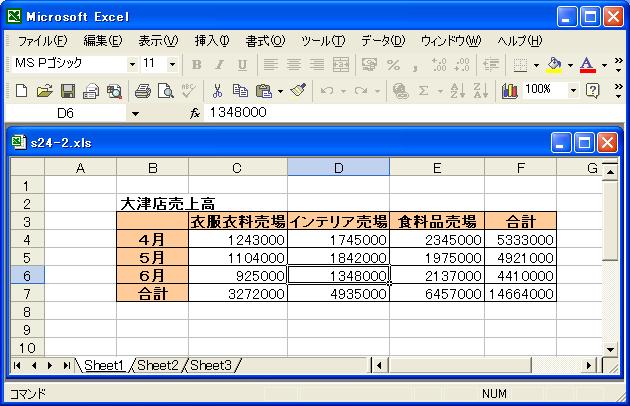Viewport: 630px width, 406px height.
Task: Open Paste options dropdown arrow
Action: 280,91
